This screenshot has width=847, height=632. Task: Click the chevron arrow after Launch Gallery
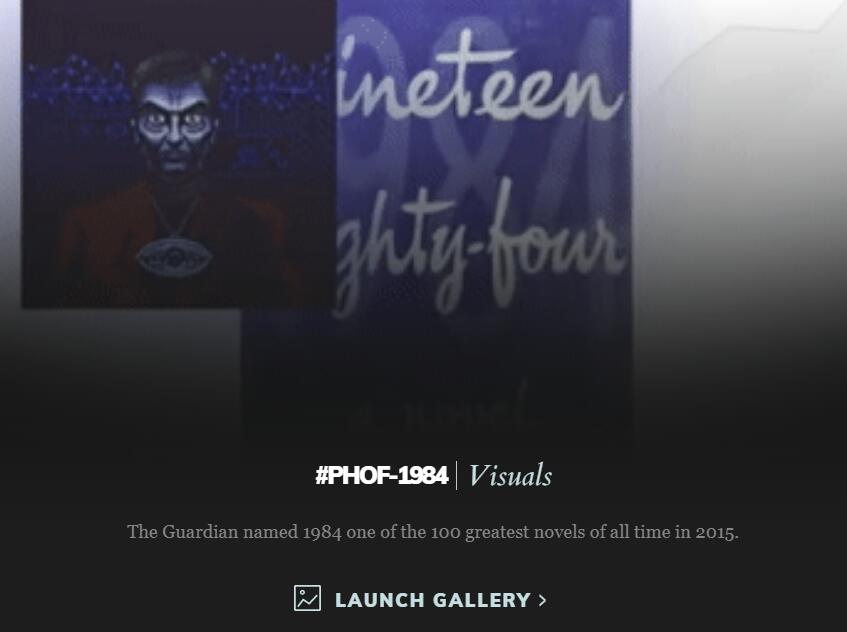click(x=542, y=600)
